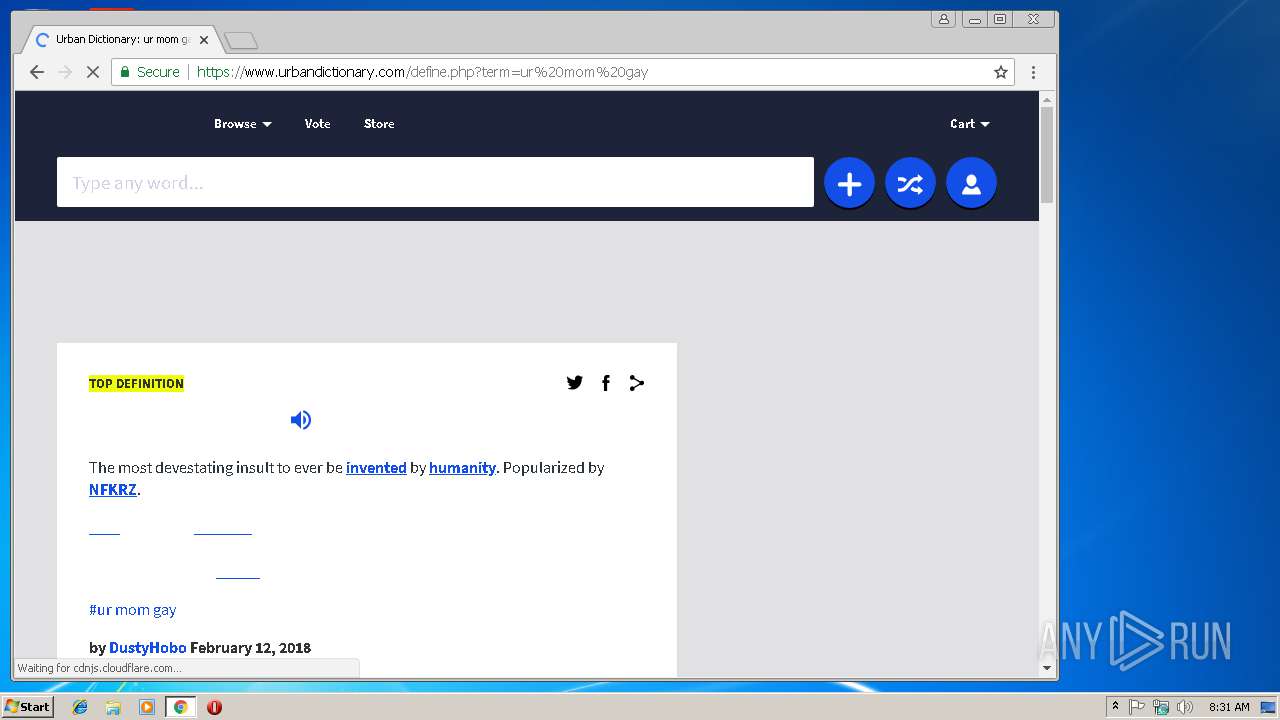Select the Urban Dictionary browser tab
Image resolution: width=1280 pixels, height=720 pixels.
coord(120,40)
